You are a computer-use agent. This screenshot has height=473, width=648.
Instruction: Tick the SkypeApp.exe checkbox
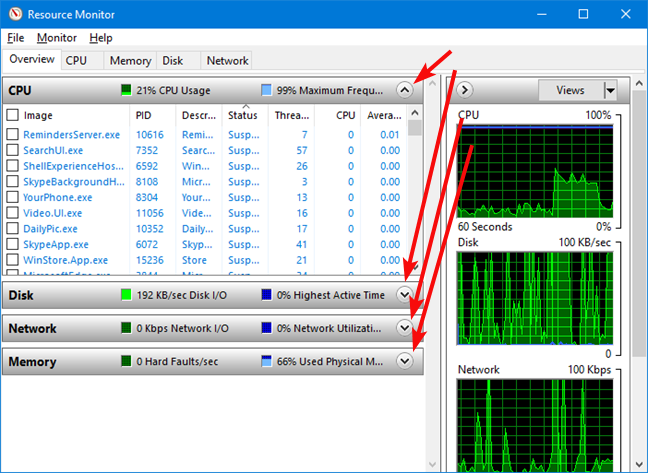tap(13, 243)
